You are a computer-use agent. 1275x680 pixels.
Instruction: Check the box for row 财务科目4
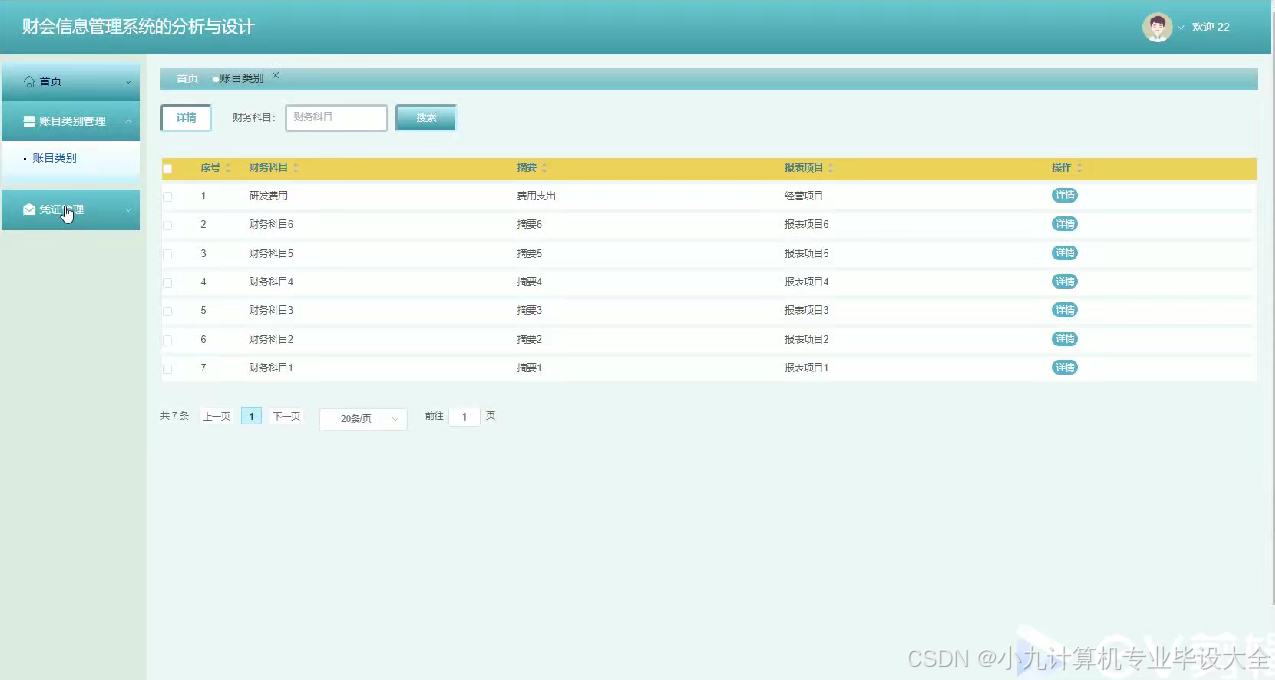tap(167, 283)
